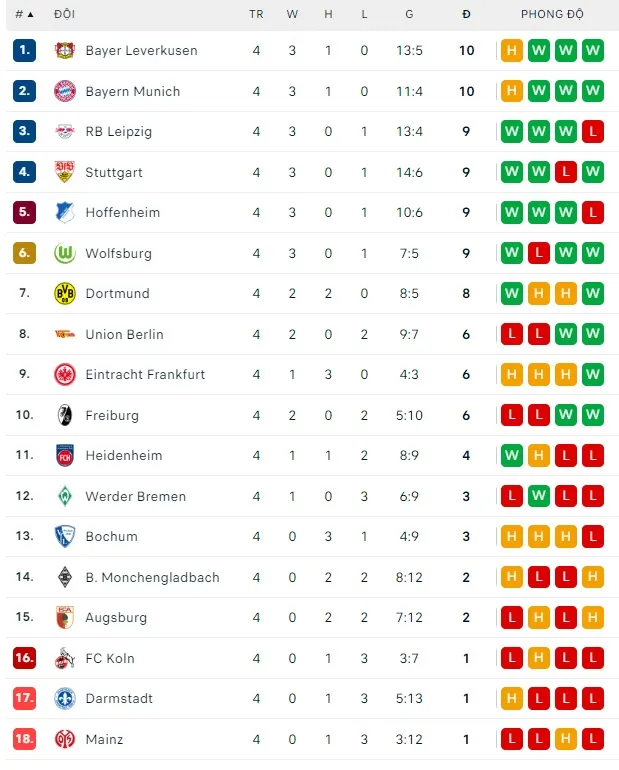This screenshot has width=619, height=770.
Task: Click the Mainz club logo
Action: [x=65, y=739]
